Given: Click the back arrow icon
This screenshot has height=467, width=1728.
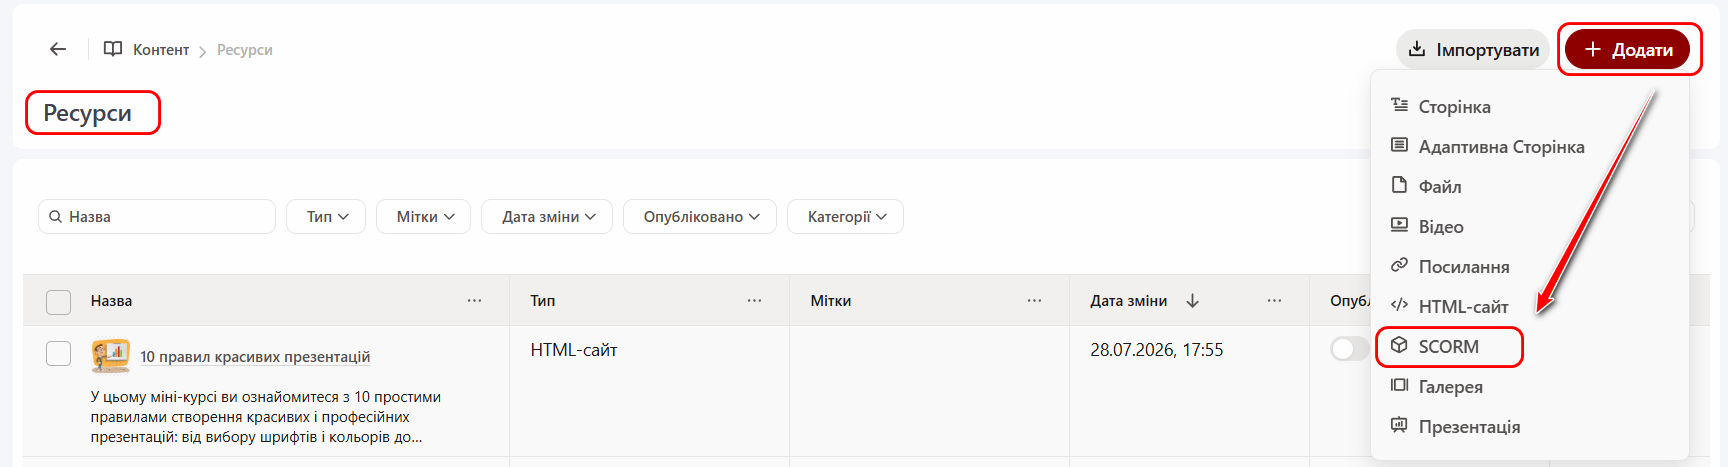Looking at the screenshot, I should tap(58, 49).
